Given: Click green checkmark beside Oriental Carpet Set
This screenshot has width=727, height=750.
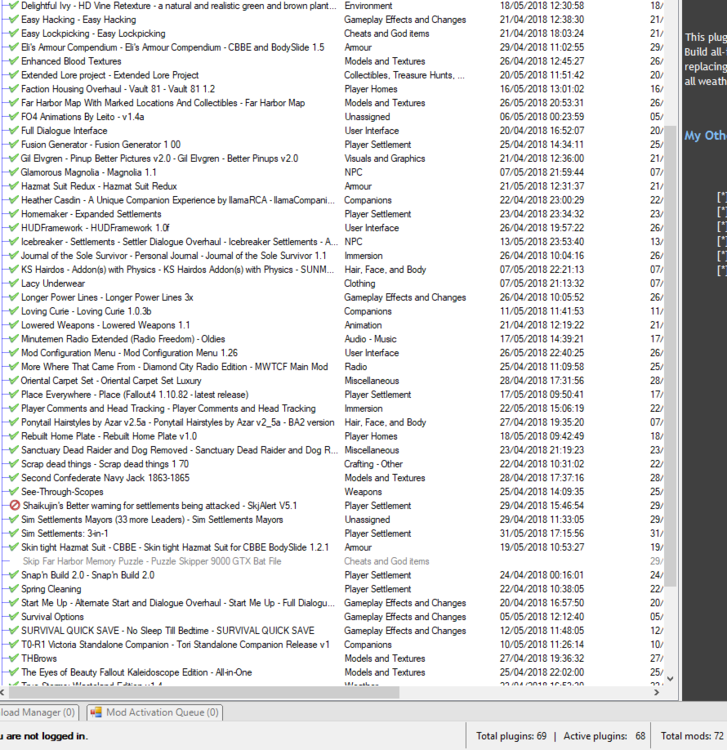Looking at the screenshot, I should tap(14, 380).
